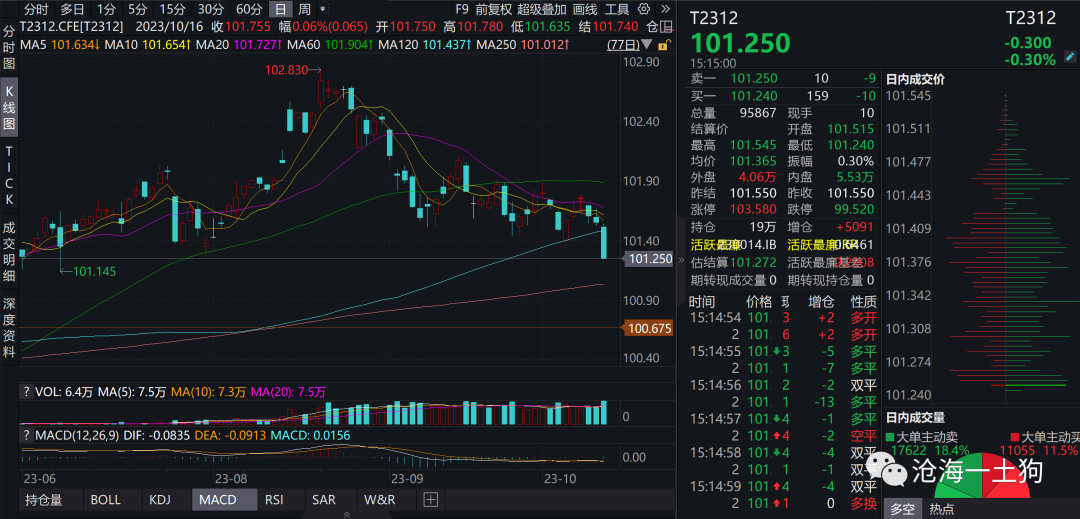Open 成交明细 in left sidebar
This screenshot has width=1080, height=519.
(x=10, y=251)
